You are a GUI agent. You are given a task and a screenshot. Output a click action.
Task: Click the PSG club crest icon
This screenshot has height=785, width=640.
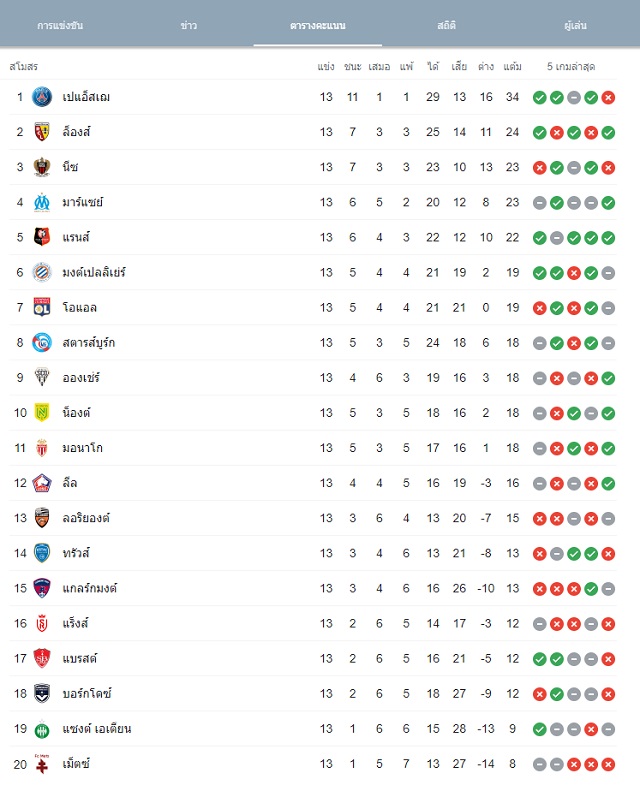[x=42, y=97]
